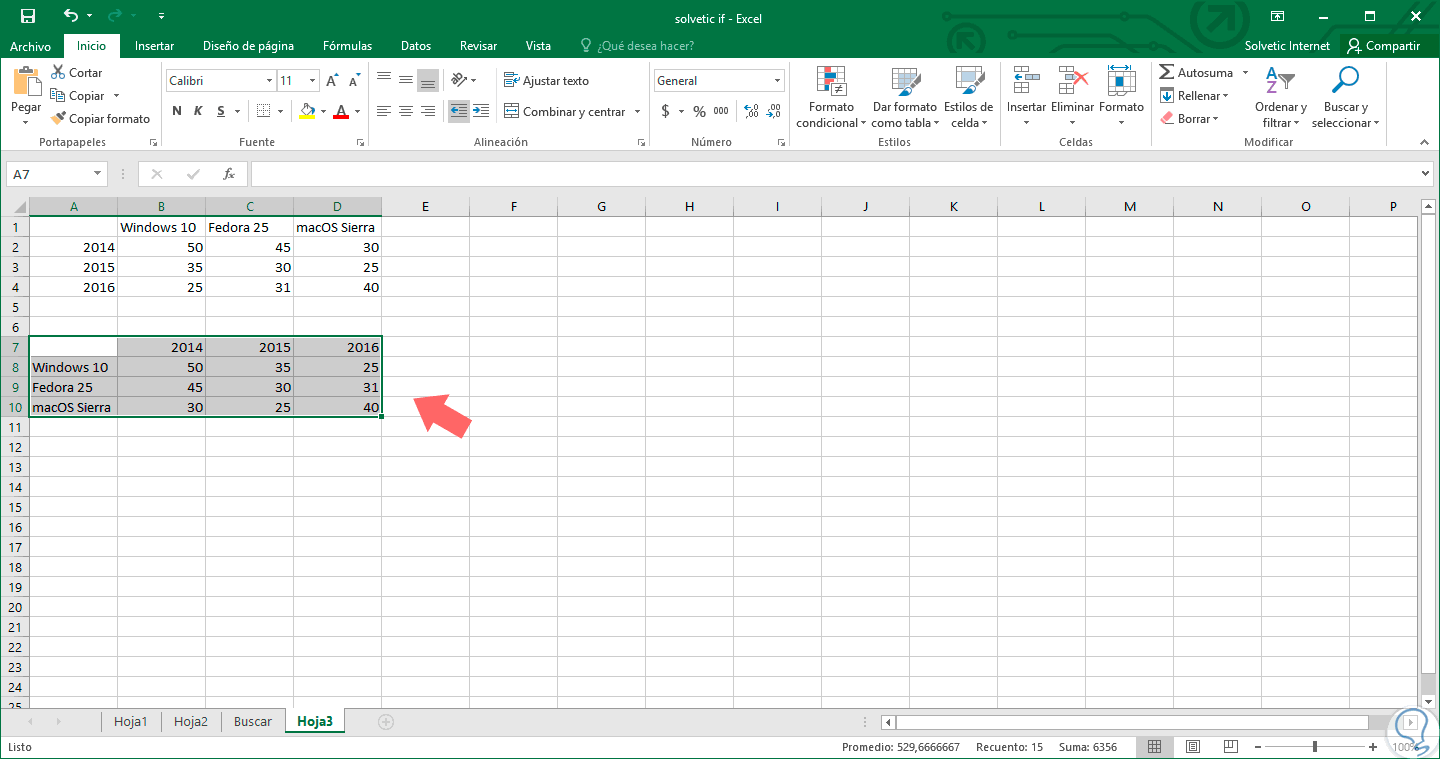Click the insert function fx button
Viewport: 1440px width, 759px height.
tap(229, 174)
